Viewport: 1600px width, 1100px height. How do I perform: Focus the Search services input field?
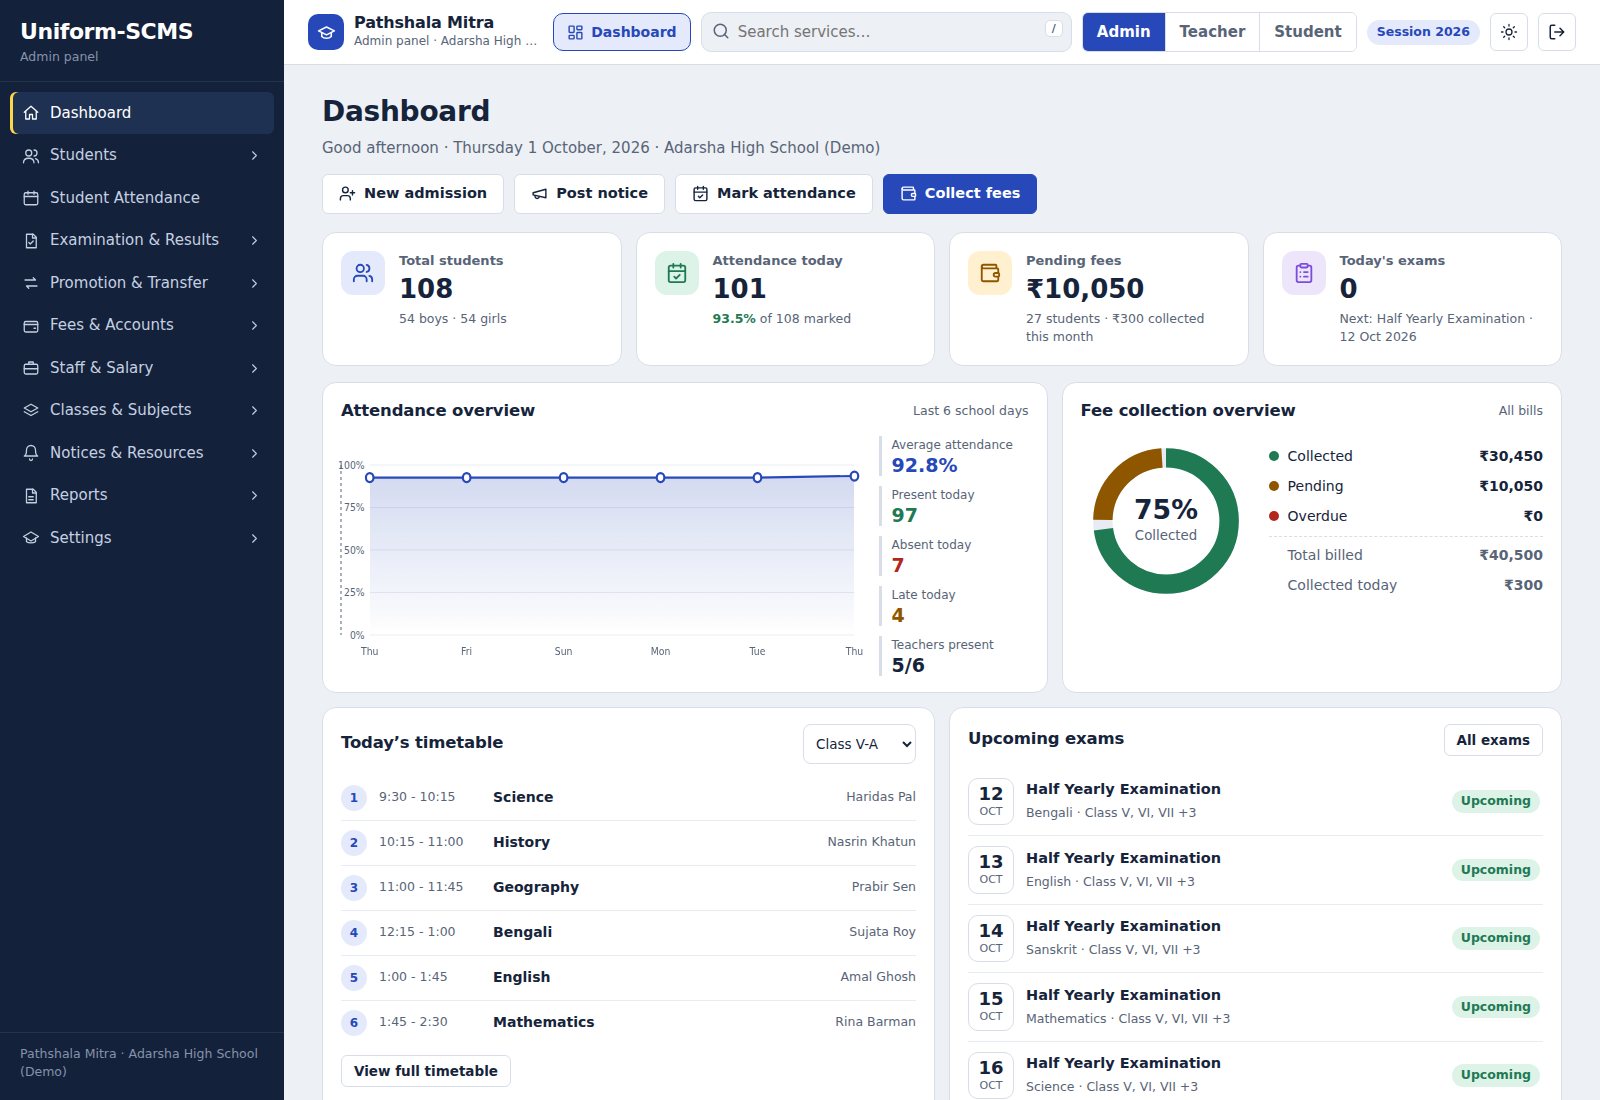point(886,32)
